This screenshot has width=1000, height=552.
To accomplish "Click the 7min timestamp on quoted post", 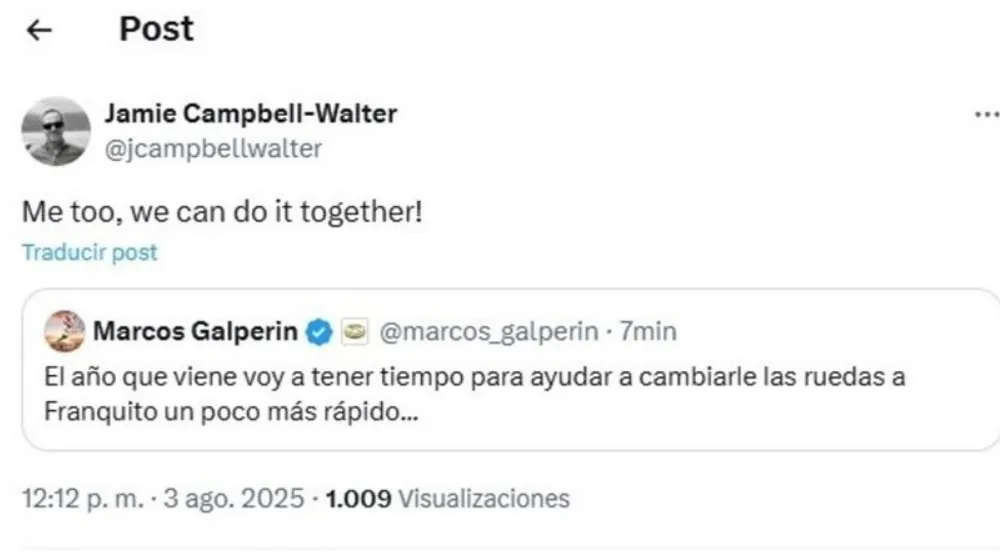I will pyautogui.click(x=648, y=332).
